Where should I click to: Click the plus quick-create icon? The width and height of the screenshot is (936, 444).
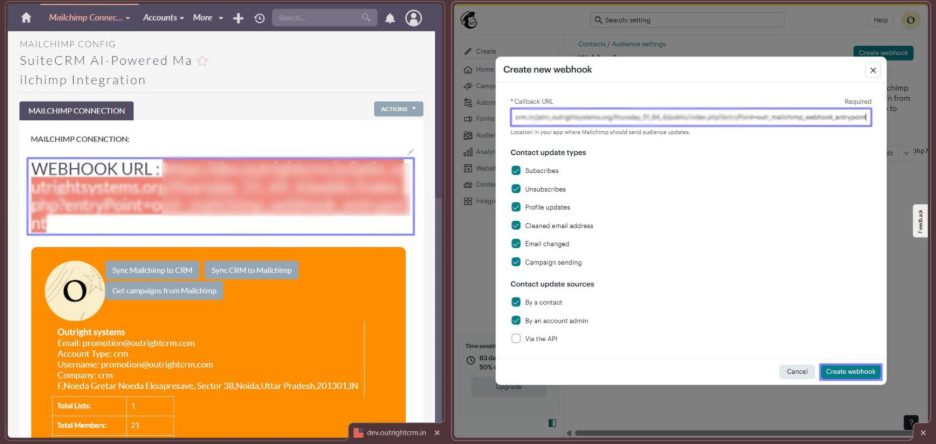(238, 18)
